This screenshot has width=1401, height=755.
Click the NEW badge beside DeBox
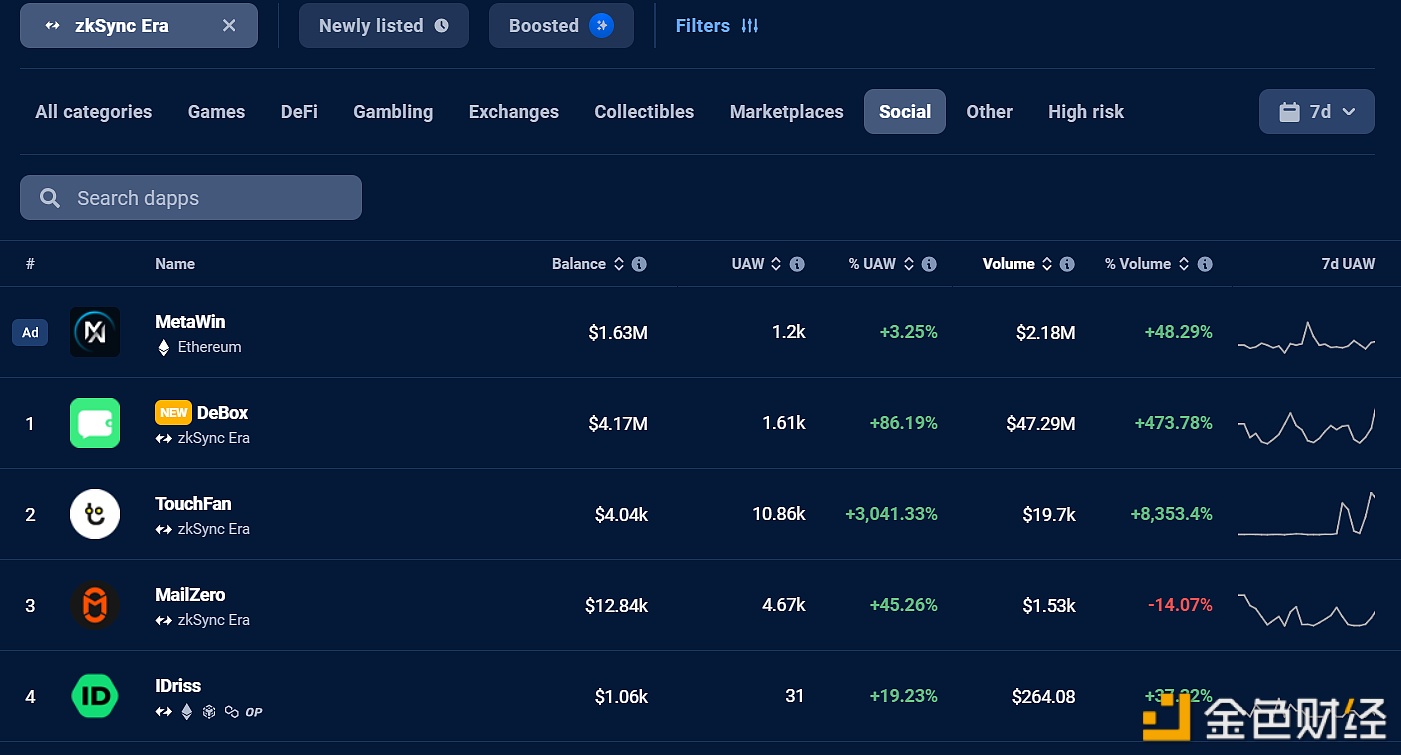(x=173, y=413)
